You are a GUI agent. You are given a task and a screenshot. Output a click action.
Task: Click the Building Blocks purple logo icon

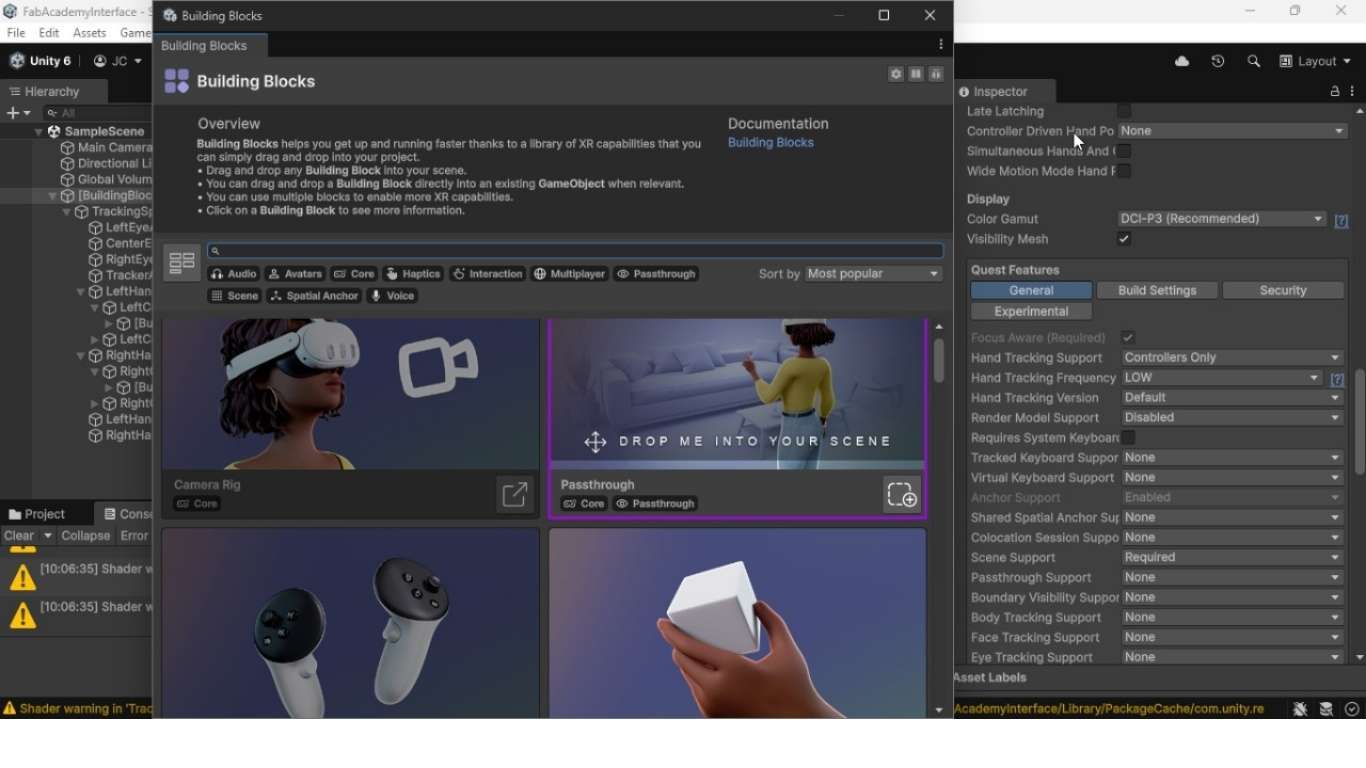click(x=176, y=81)
